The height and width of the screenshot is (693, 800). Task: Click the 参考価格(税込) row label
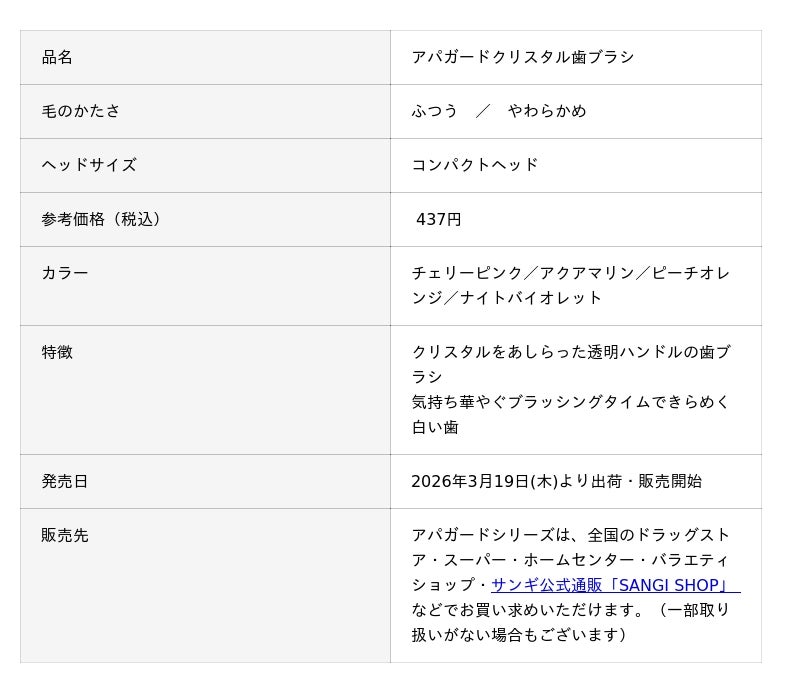point(101,219)
